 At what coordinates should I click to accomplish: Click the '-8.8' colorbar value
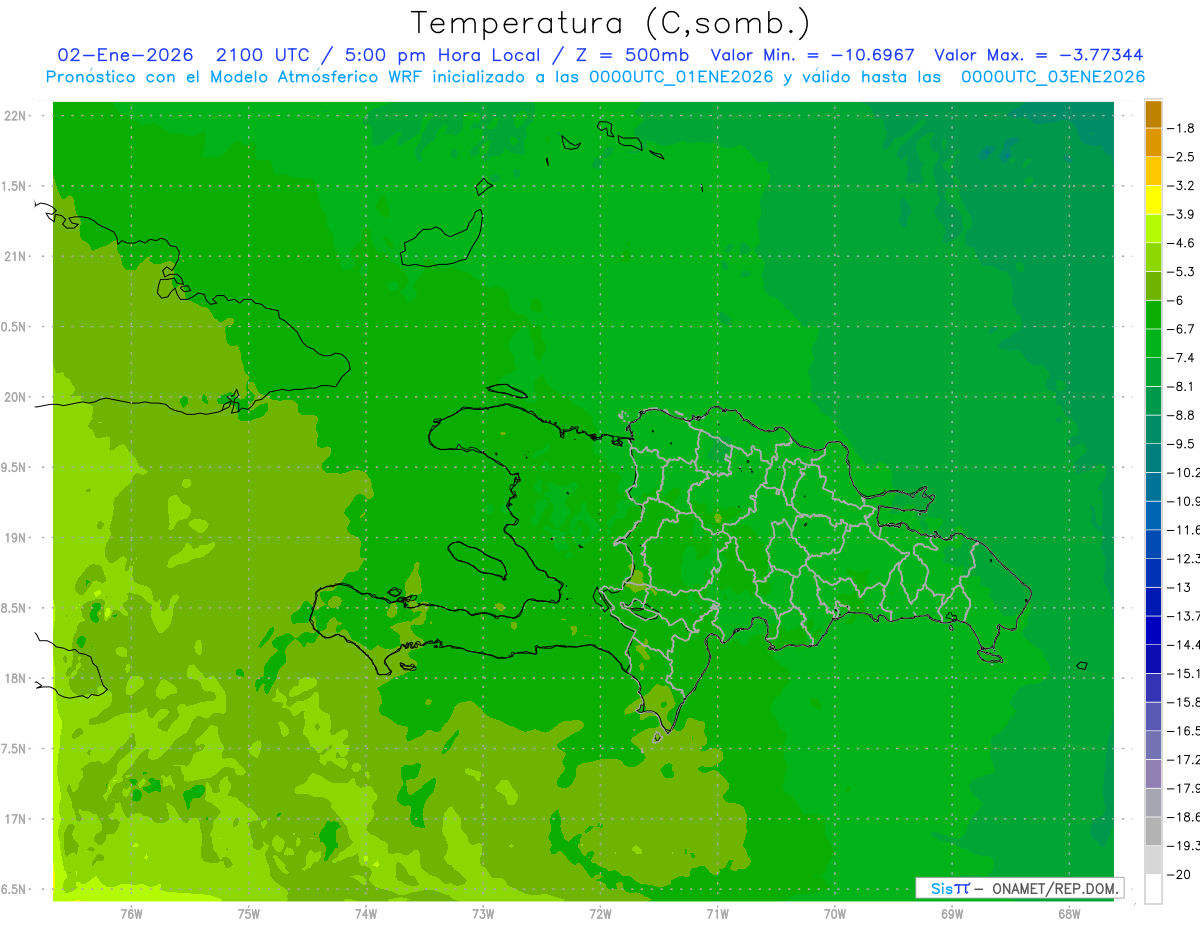coord(1181,415)
